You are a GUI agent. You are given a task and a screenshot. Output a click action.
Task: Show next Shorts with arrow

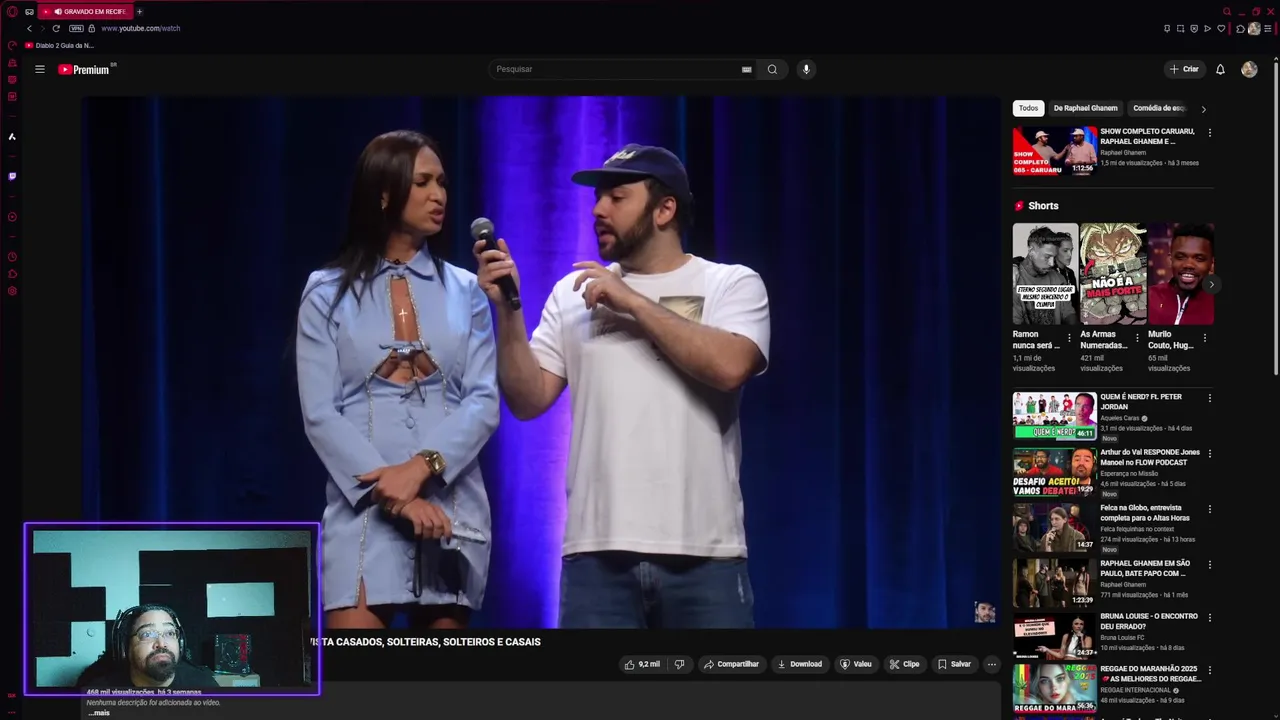(1211, 285)
